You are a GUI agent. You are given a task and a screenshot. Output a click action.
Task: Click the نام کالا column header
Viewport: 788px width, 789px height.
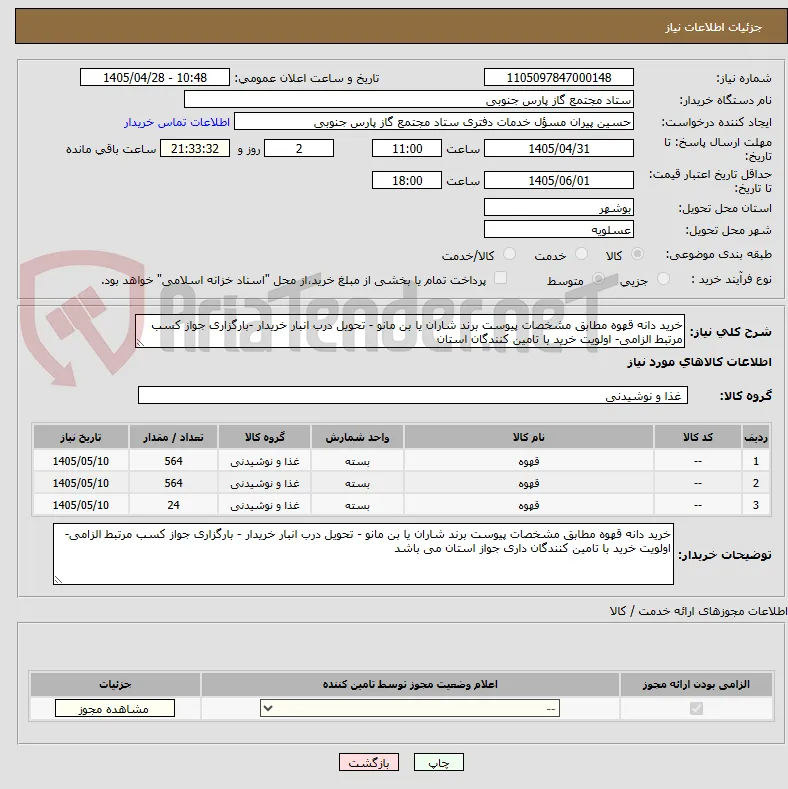[528, 437]
